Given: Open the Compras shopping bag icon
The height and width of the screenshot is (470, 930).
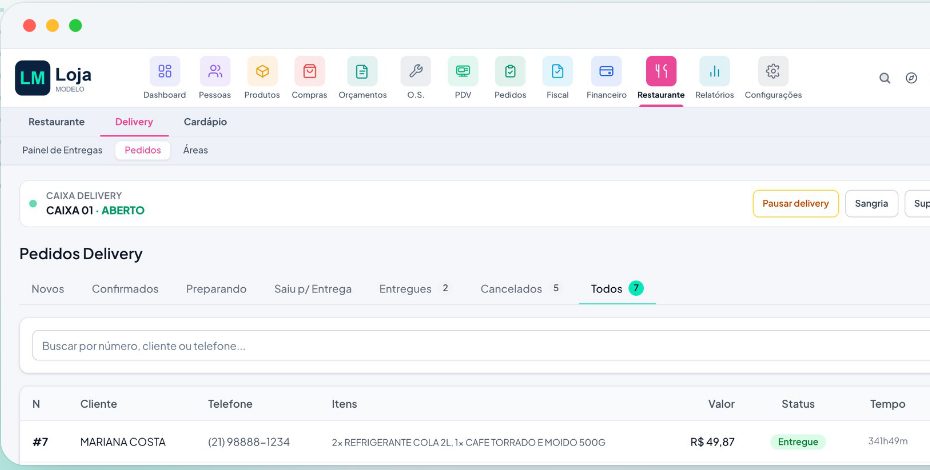Looking at the screenshot, I should (310, 71).
